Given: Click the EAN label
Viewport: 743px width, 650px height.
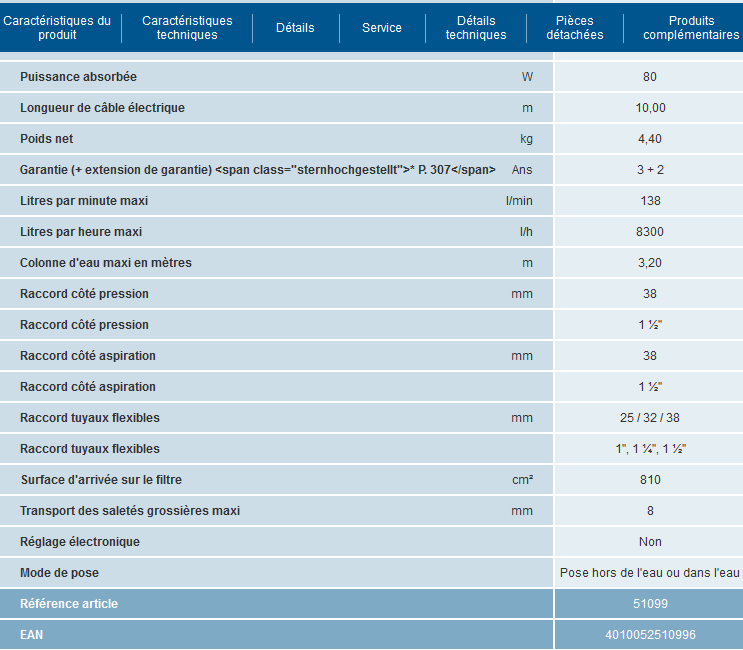Looking at the screenshot, I should coord(31,635).
